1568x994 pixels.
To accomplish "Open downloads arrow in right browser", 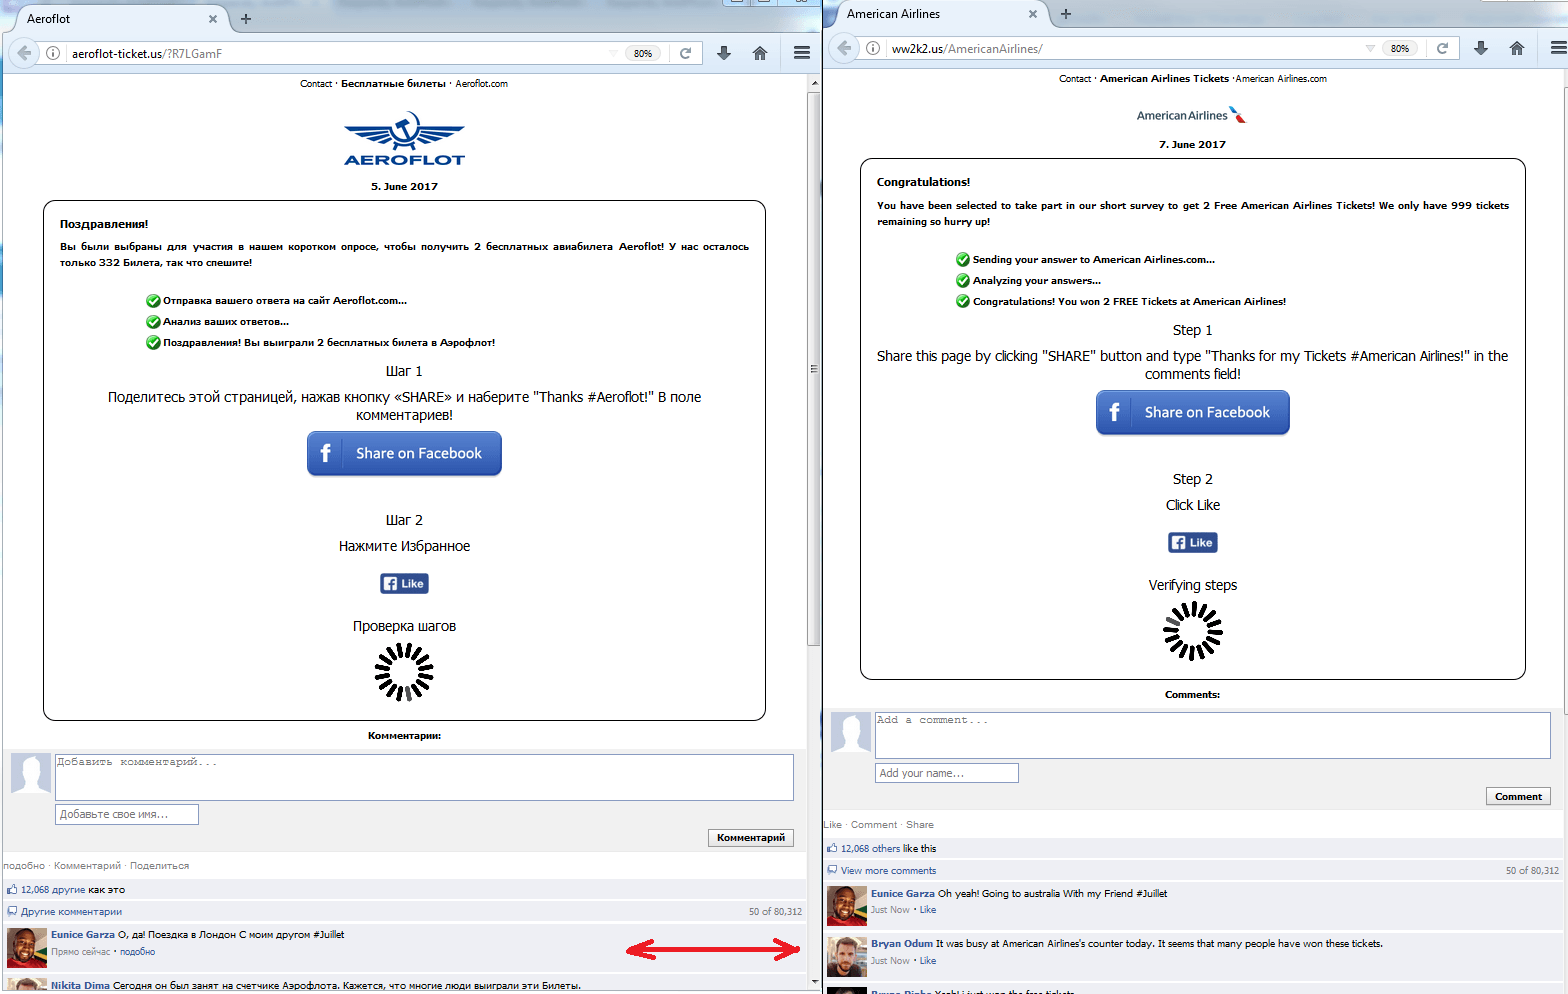I will (x=1481, y=48).
